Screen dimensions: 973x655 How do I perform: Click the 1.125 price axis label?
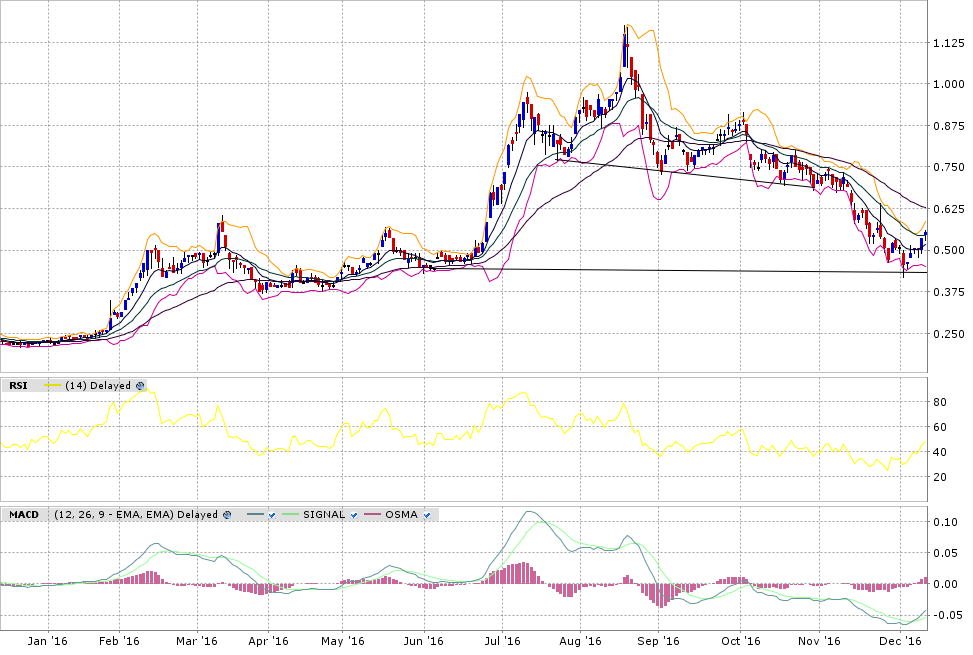pyautogui.click(x=947, y=43)
